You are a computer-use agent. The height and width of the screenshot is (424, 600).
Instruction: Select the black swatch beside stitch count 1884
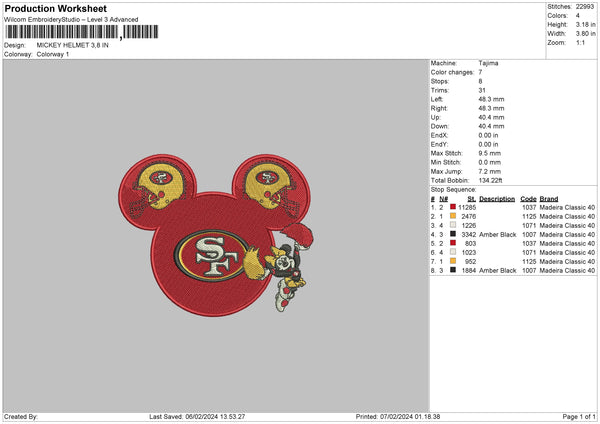pos(453,270)
